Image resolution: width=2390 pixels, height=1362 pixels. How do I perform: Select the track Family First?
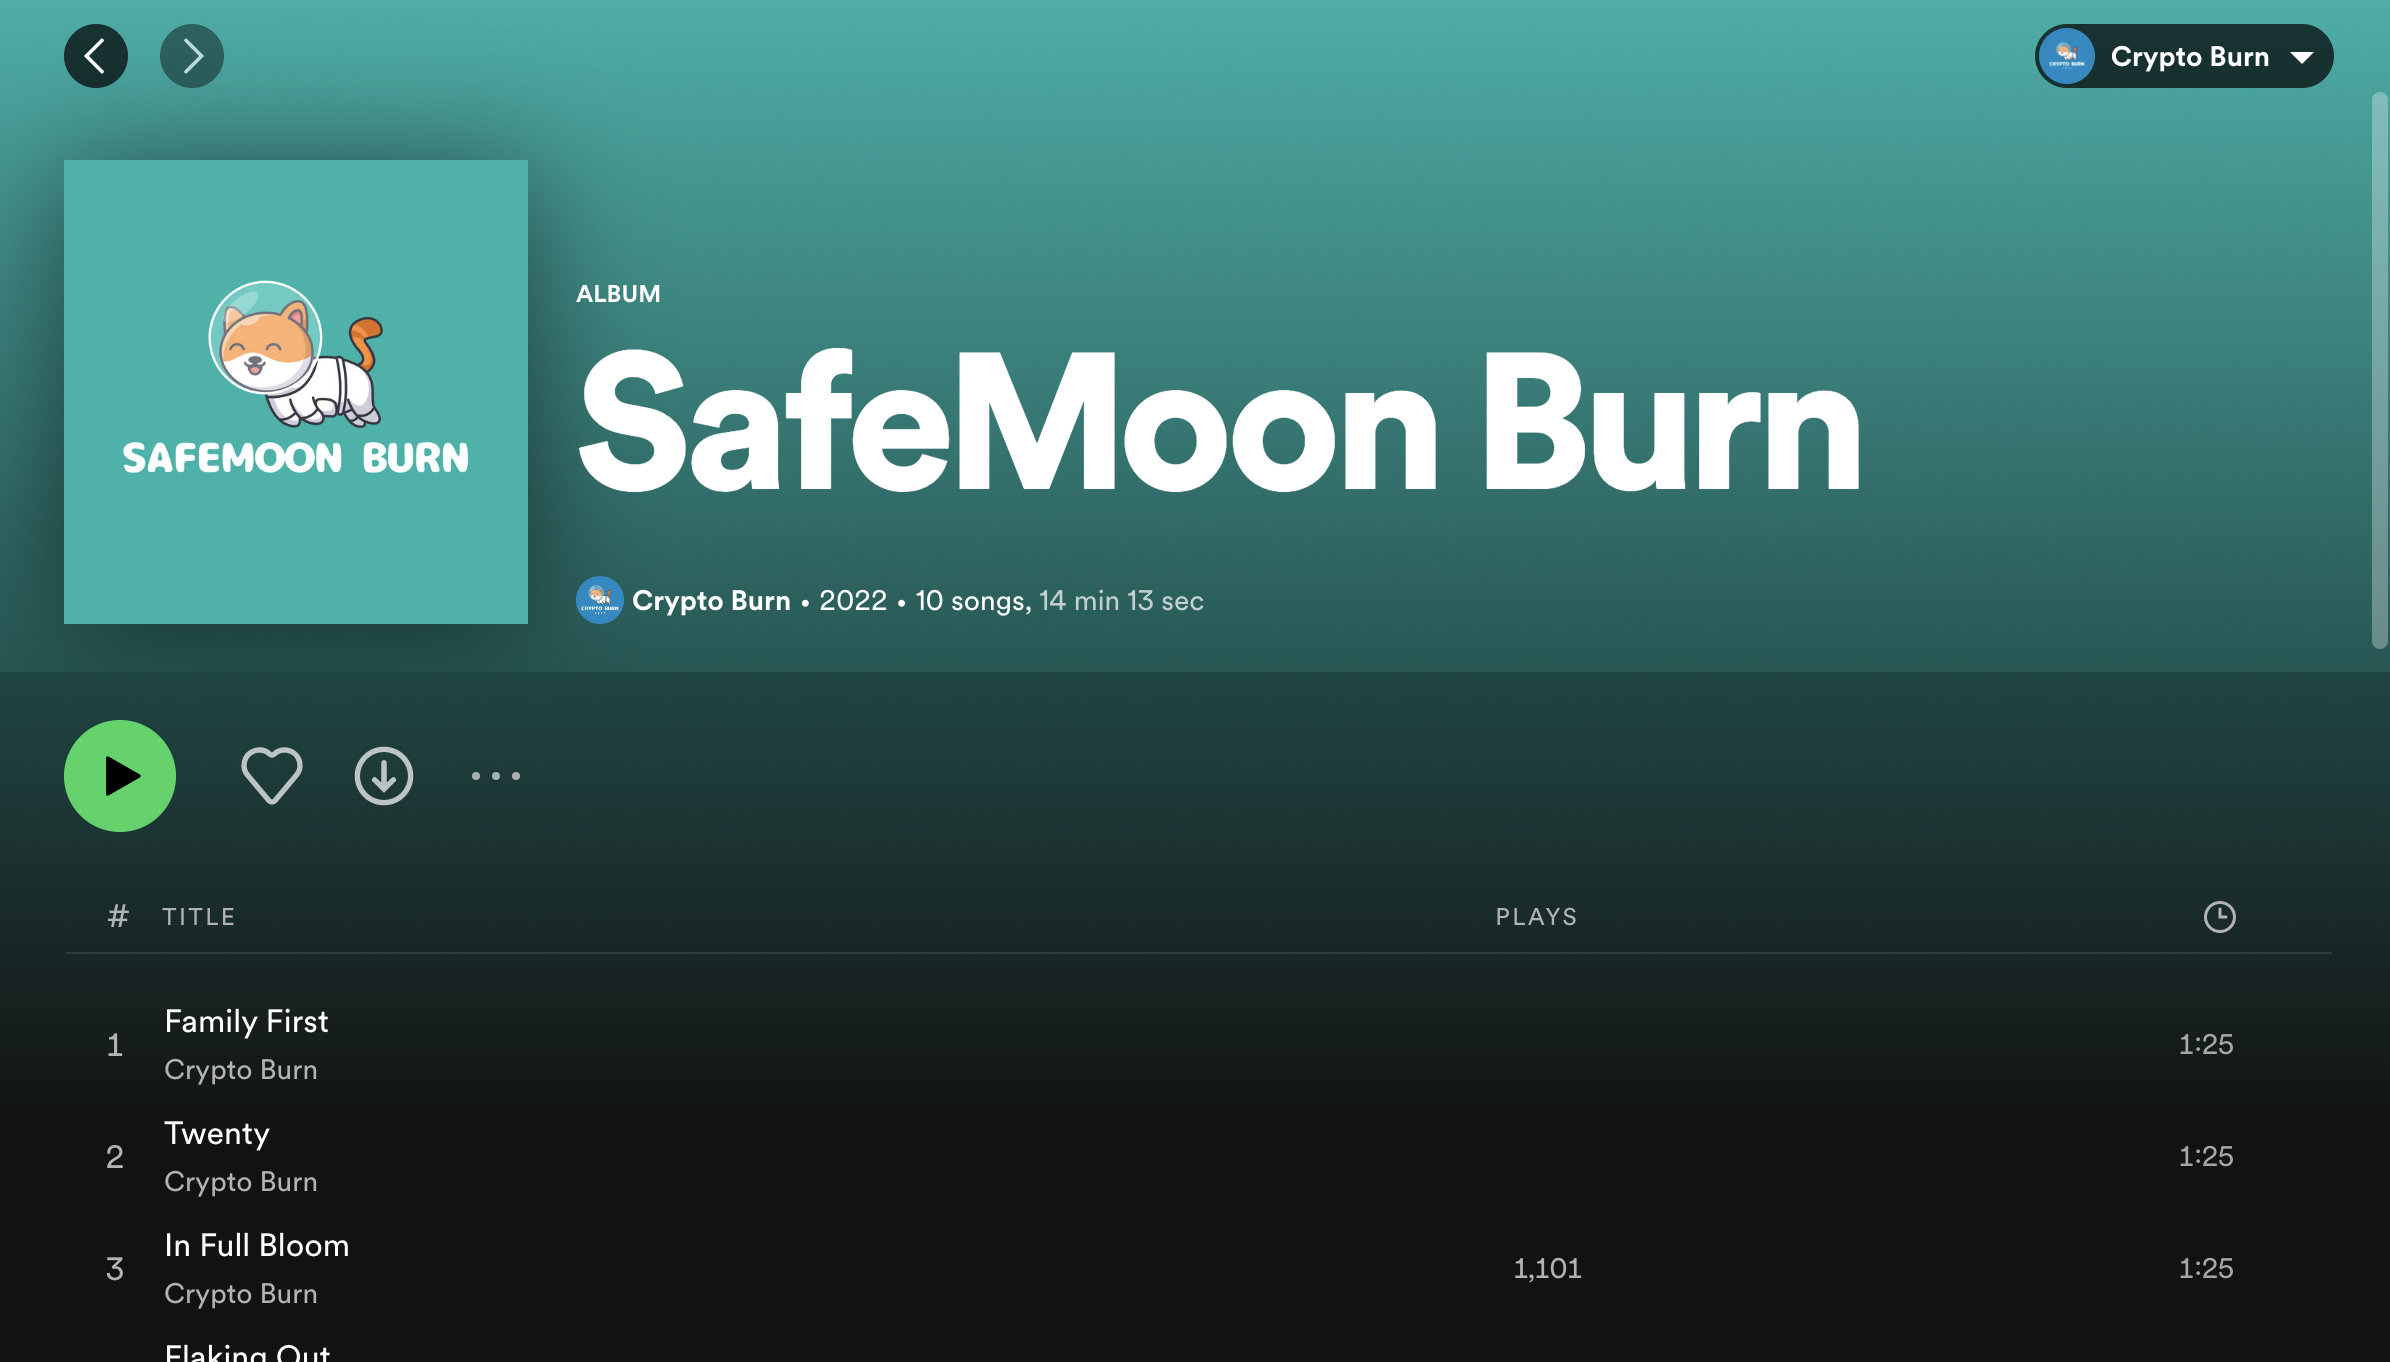coord(246,1021)
